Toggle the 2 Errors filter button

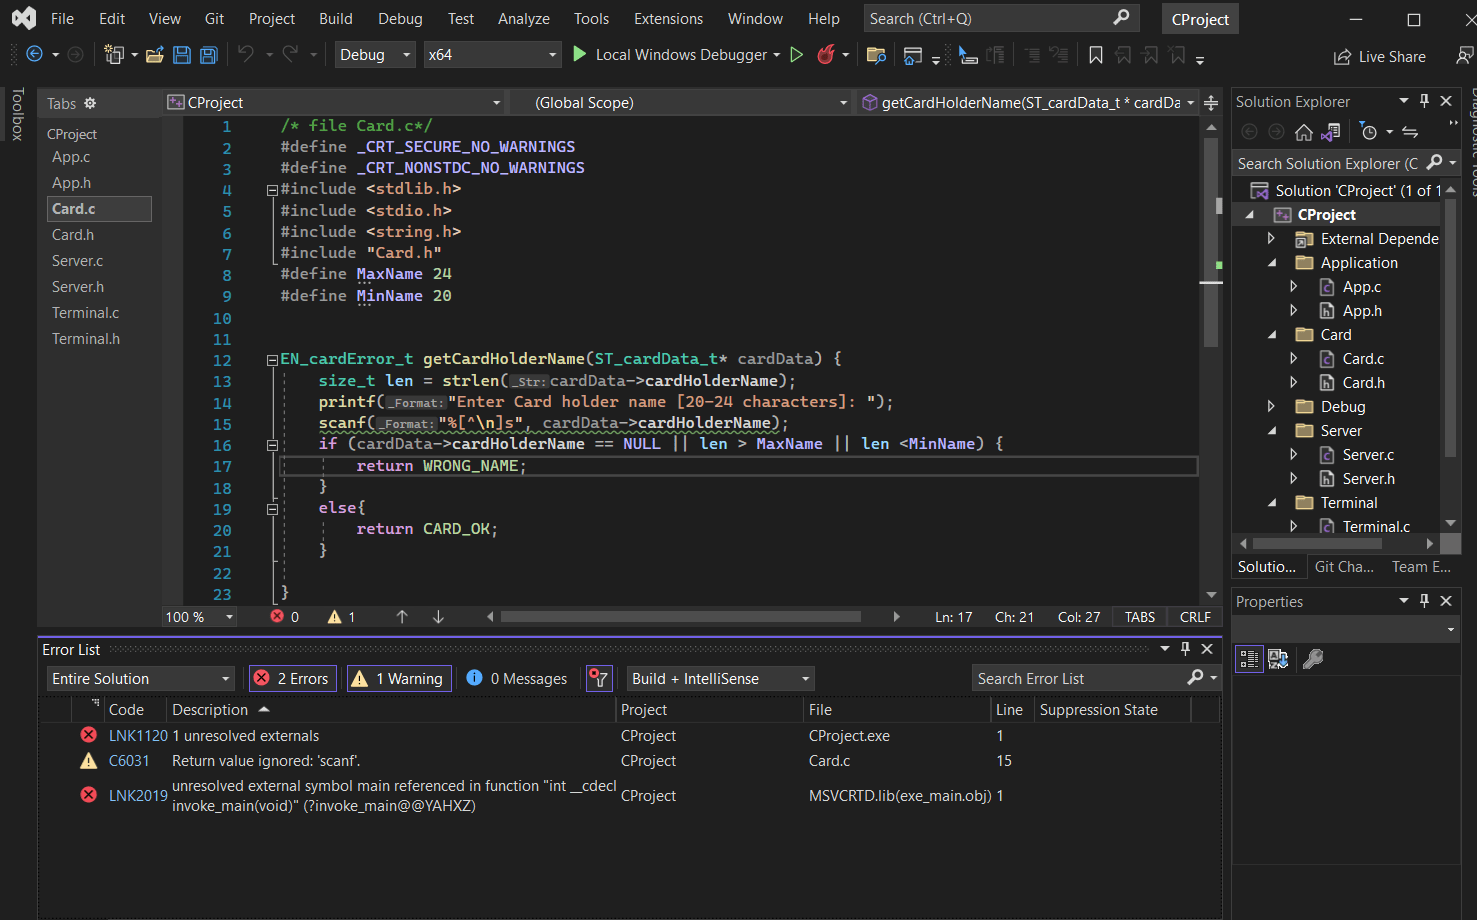pyautogui.click(x=292, y=678)
